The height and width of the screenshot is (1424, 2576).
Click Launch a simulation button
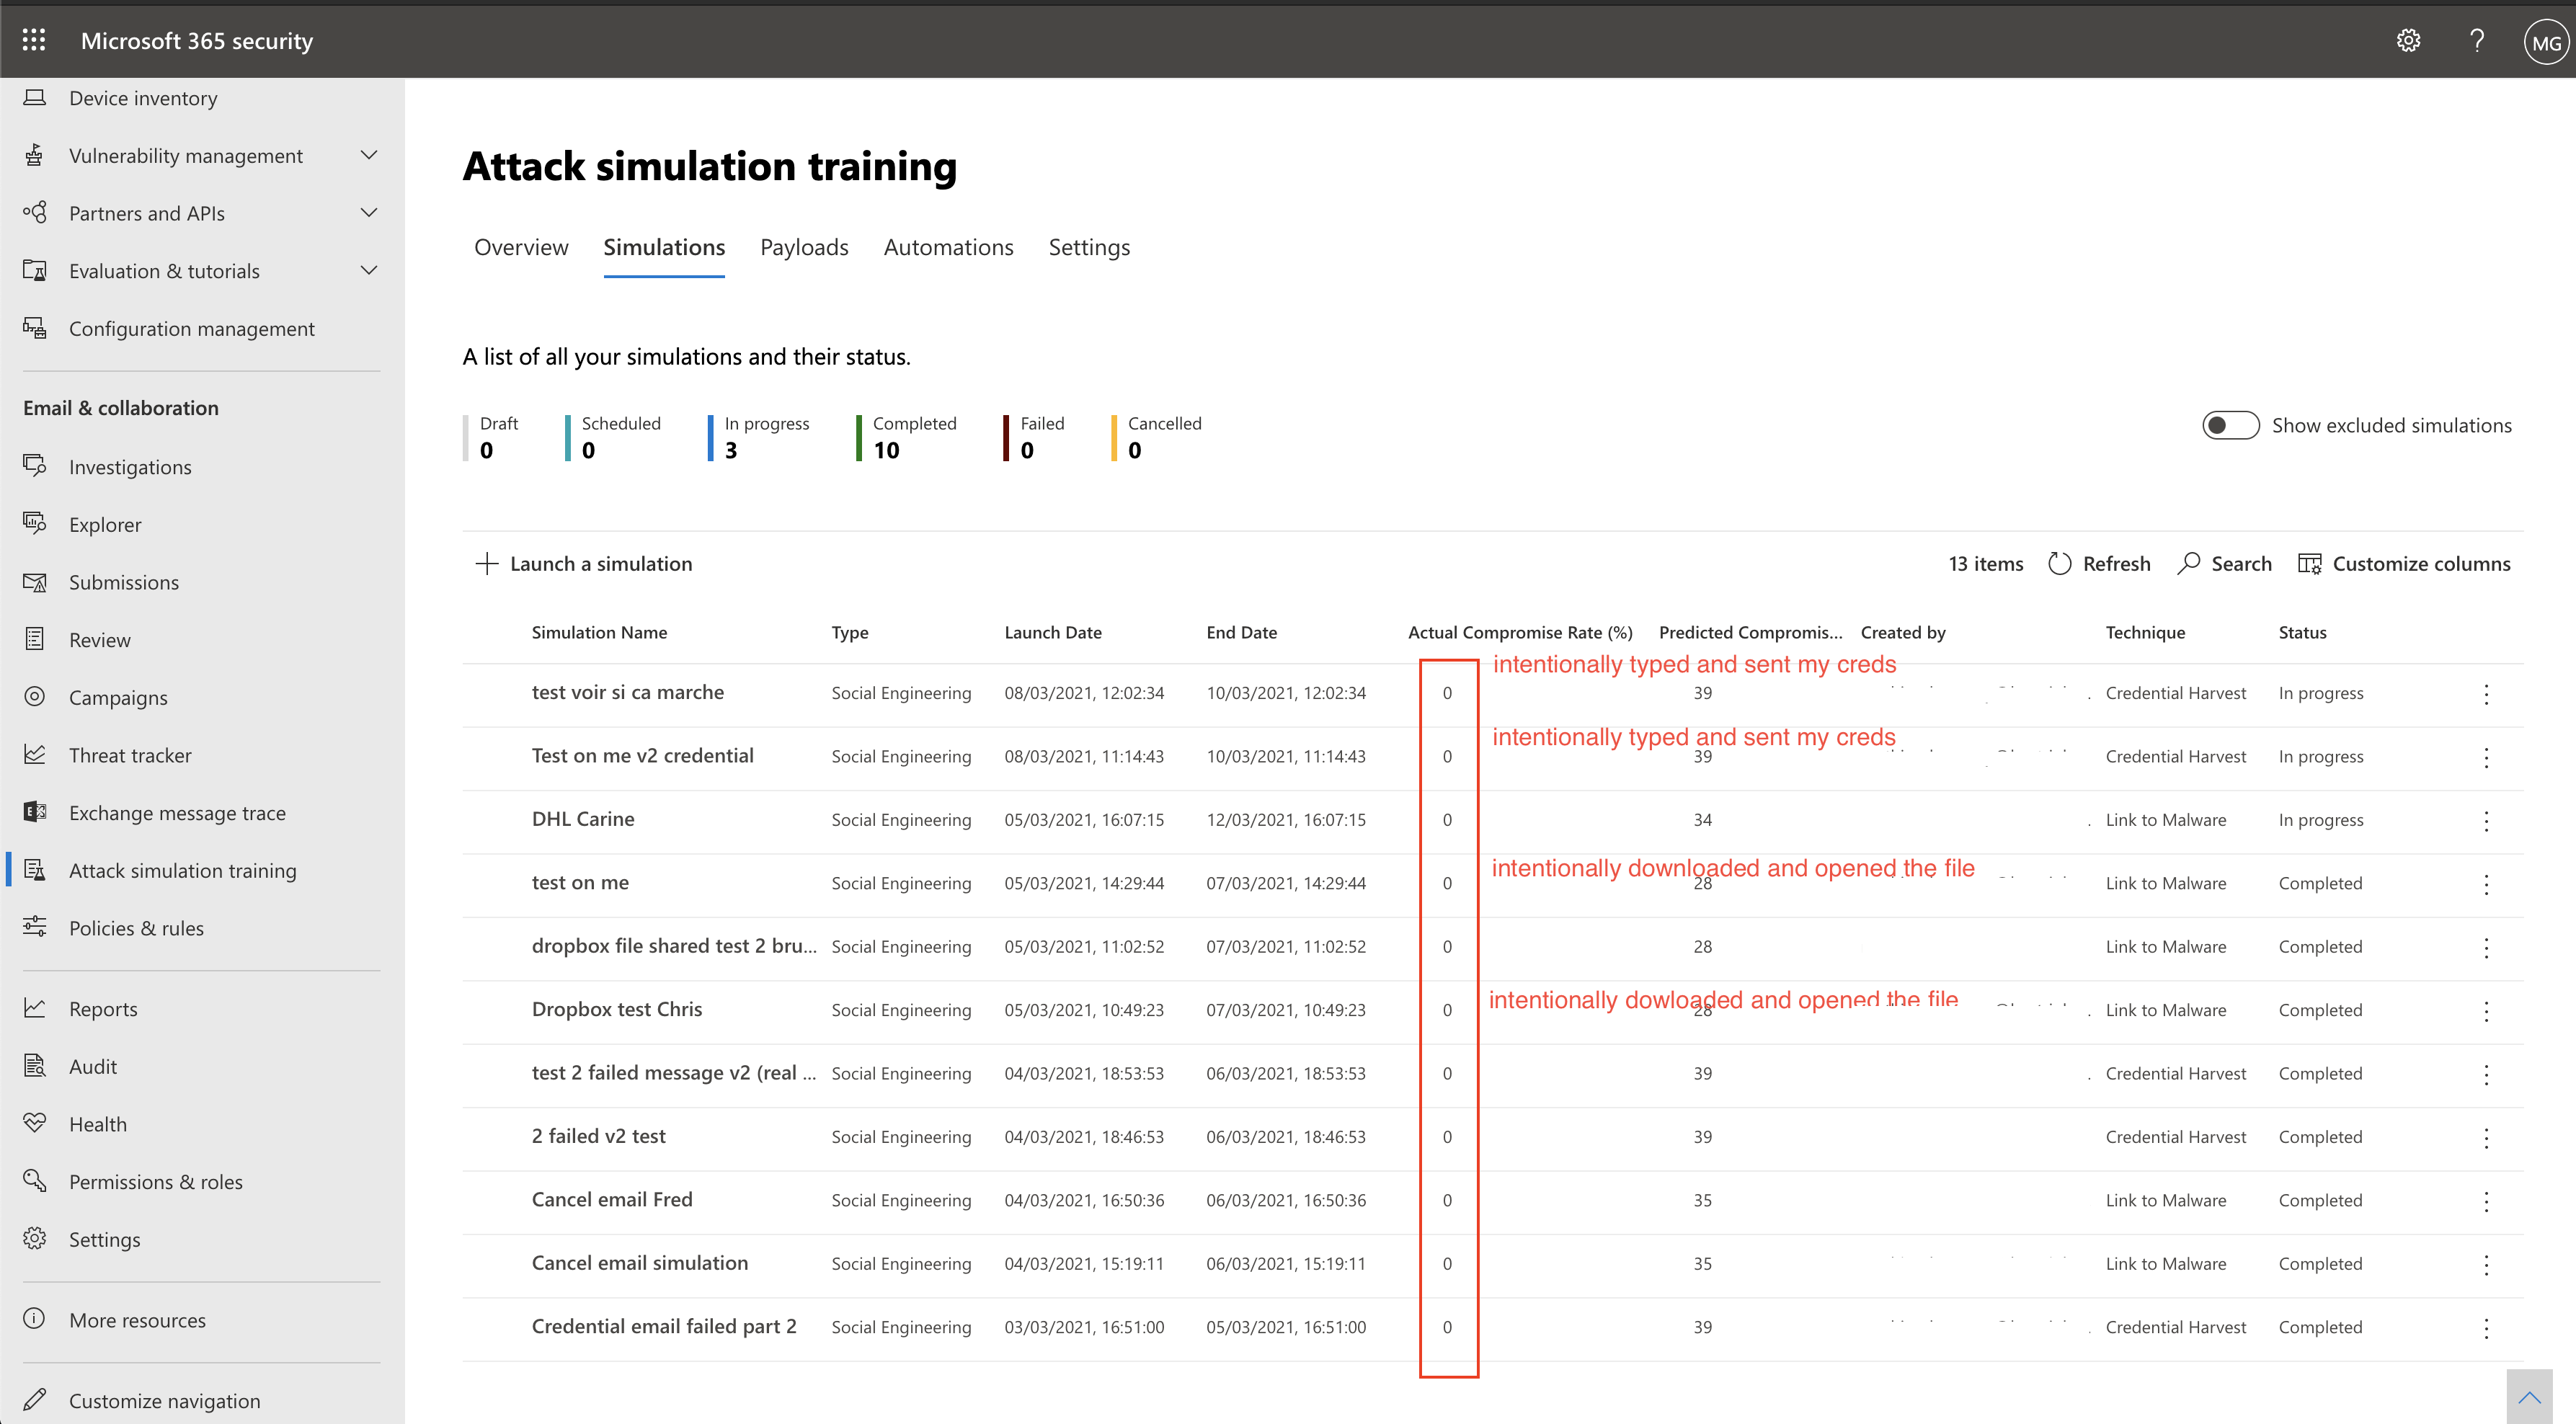click(583, 564)
